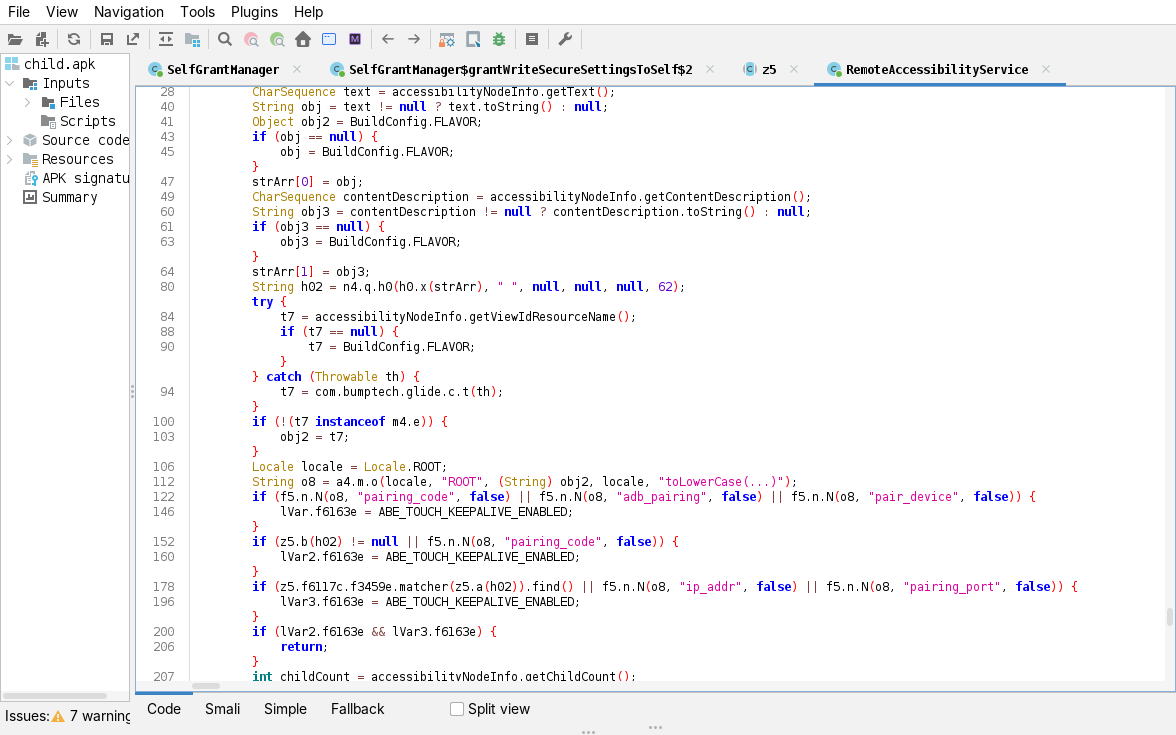Click the warning triangle in Issues

58,716
